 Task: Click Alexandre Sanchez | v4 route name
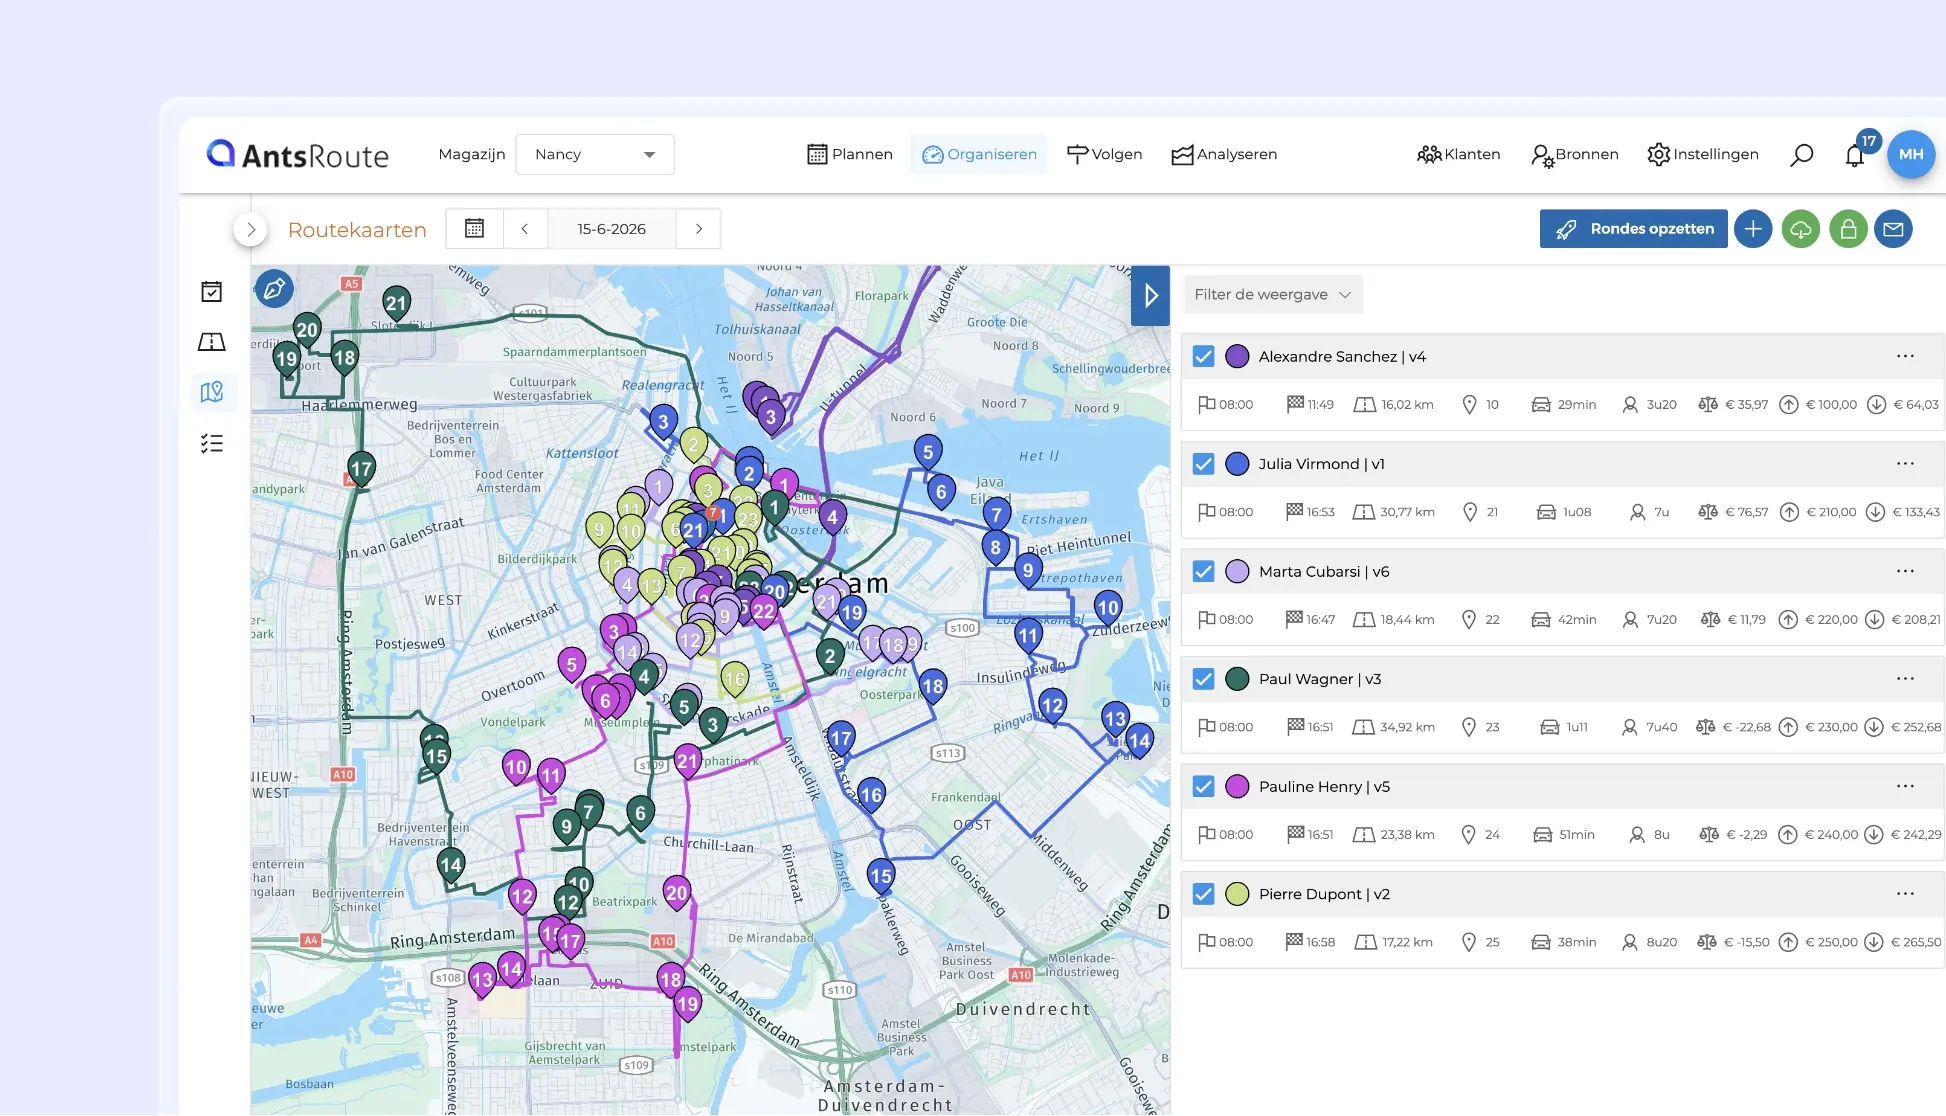[1342, 356]
